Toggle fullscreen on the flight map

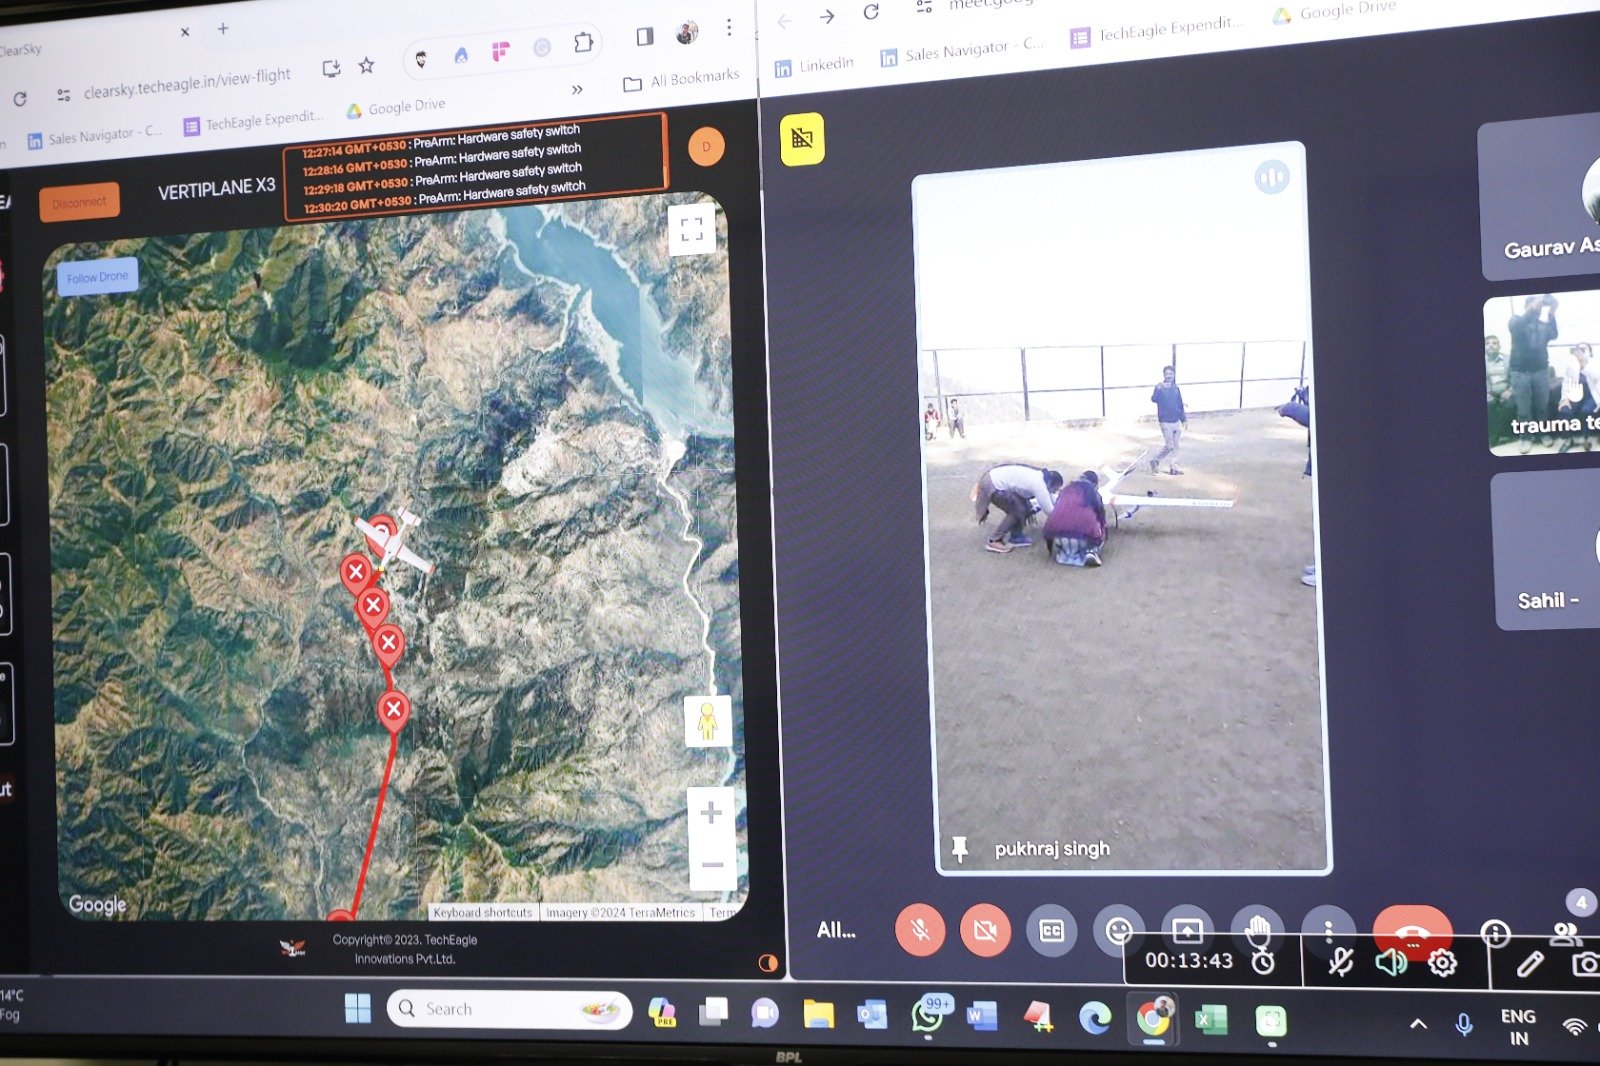click(x=691, y=229)
